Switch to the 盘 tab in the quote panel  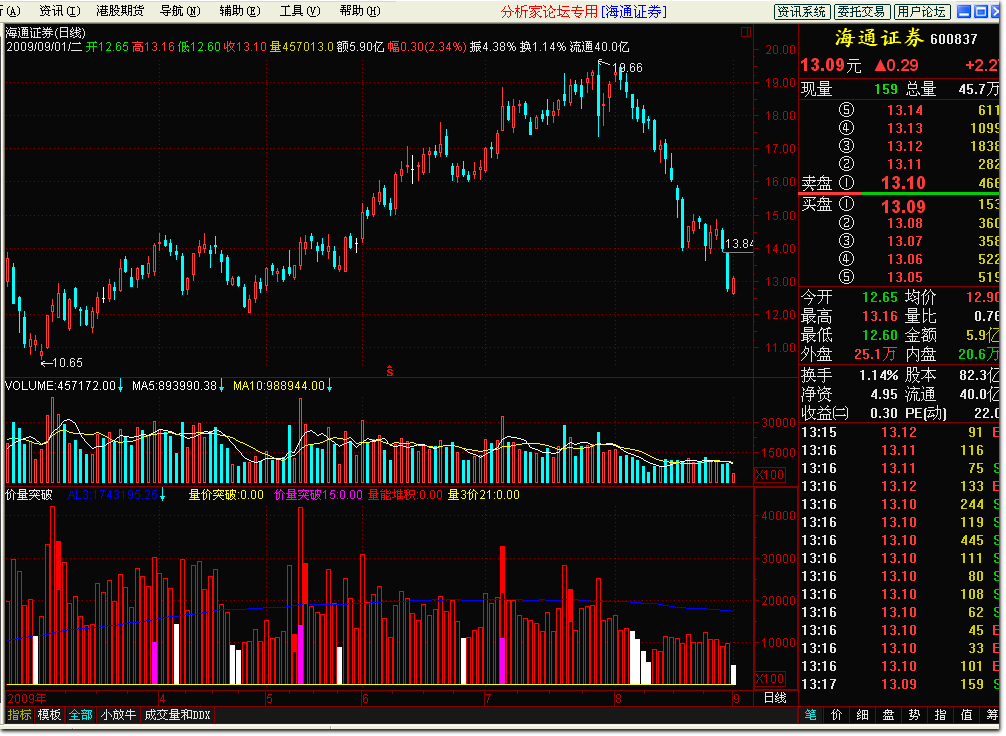pyautogui.click(x=889, y=715)
